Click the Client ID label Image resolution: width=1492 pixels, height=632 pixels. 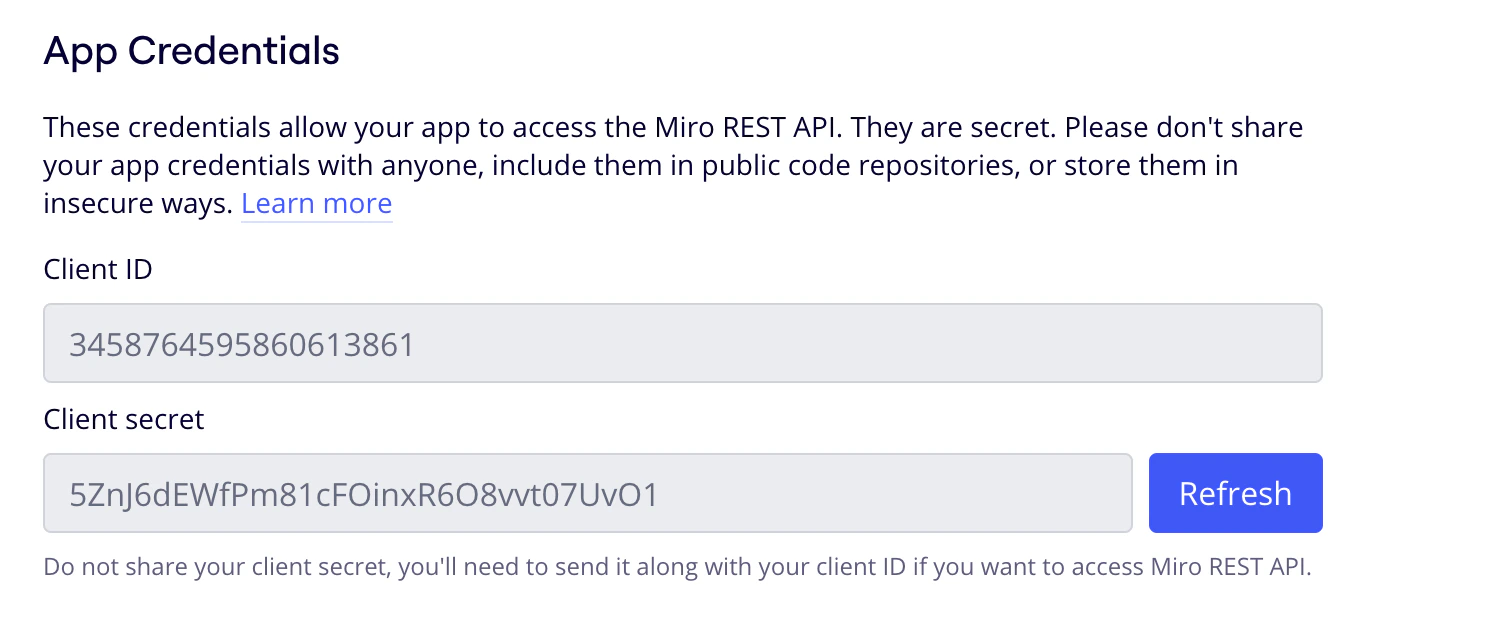point(97,268)
